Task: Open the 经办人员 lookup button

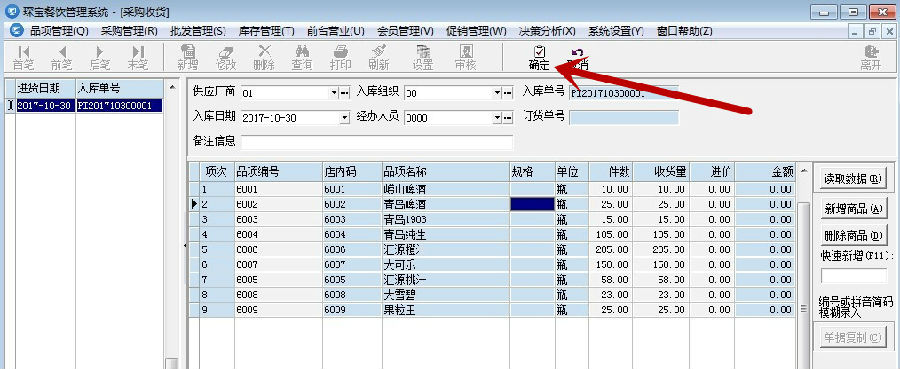Action: pos(508,118)
